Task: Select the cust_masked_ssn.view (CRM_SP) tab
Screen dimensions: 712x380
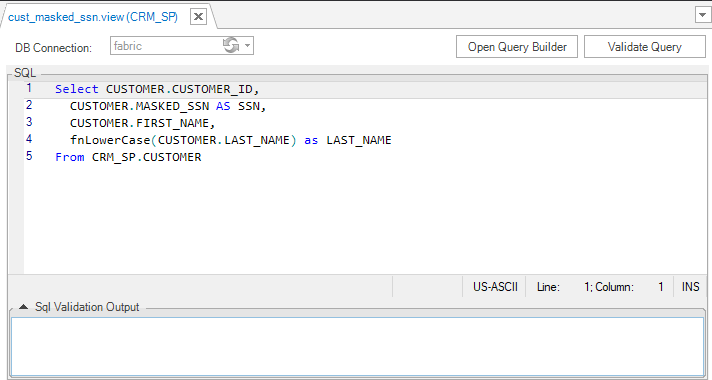Action: [93, 17]
